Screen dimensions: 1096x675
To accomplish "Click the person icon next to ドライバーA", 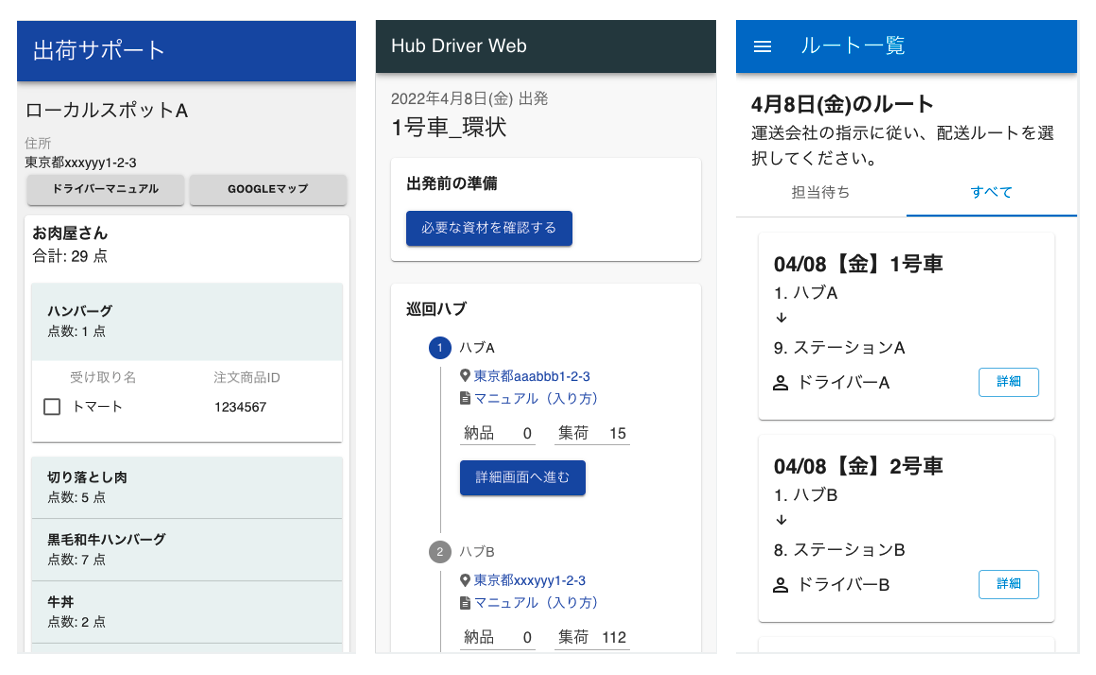I will pos(781,383).
